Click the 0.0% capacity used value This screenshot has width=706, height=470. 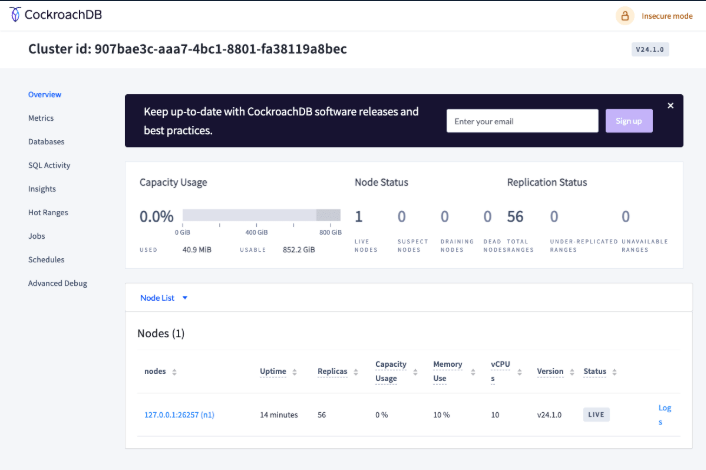pos(156,217)
